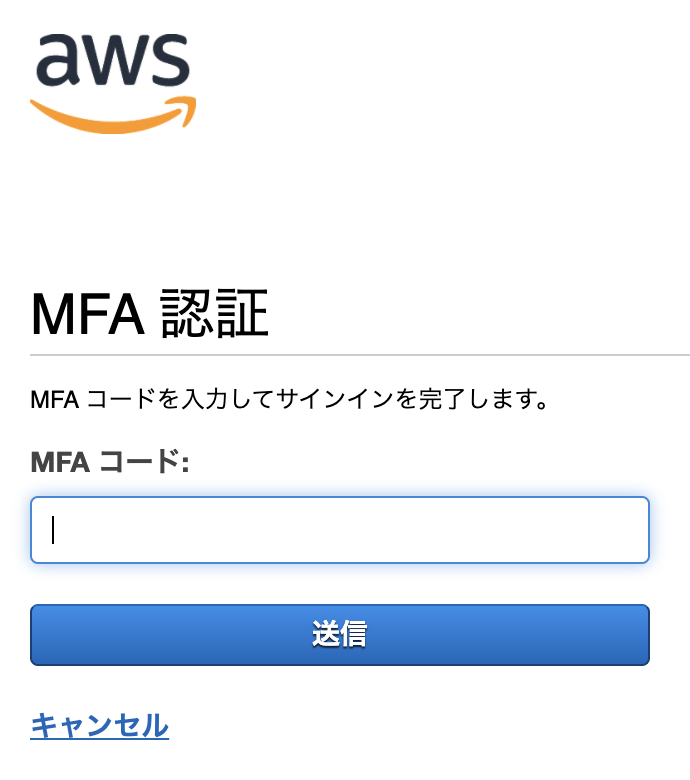Image resolution: width=690 pixels, height=780 pixels.
Task: Select the empty MFA code textbox
Action: pyautogui.click(x=340, y=530)
